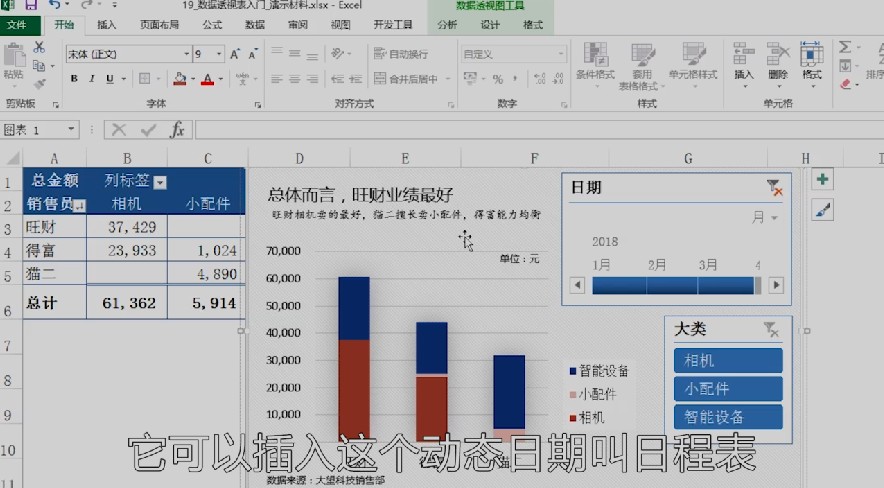Click inside the formula bar

pos(539,130)
